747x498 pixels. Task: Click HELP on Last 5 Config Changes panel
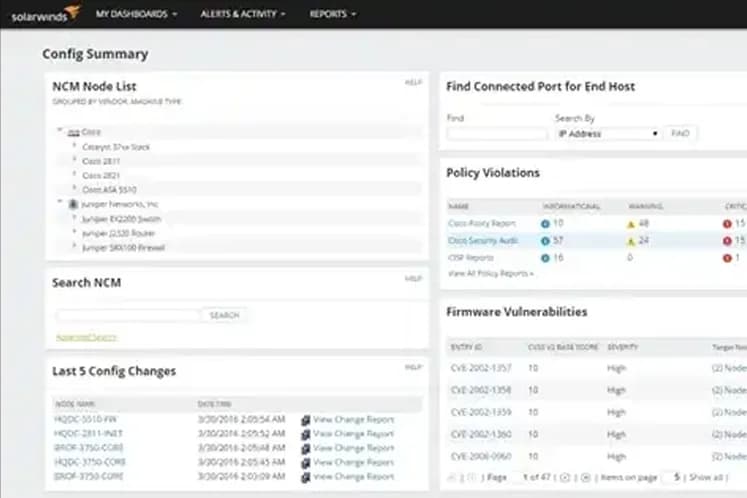pyautogui.click(x=413, y=367)
